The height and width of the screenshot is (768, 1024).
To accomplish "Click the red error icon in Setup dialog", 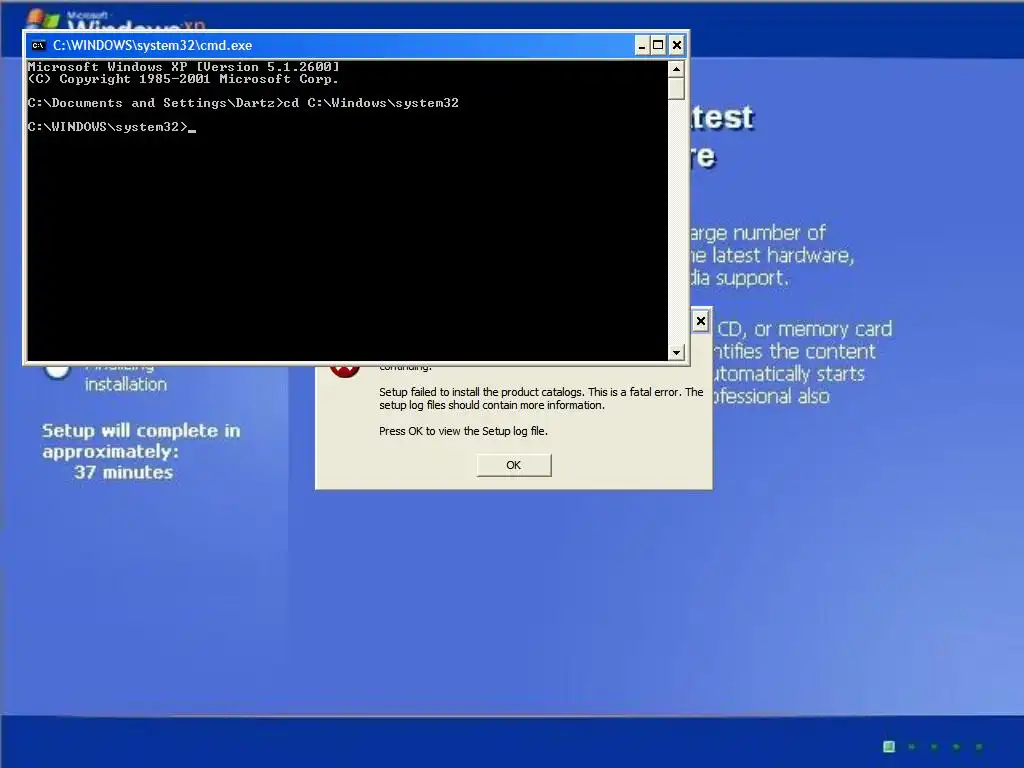I will 345,370.
